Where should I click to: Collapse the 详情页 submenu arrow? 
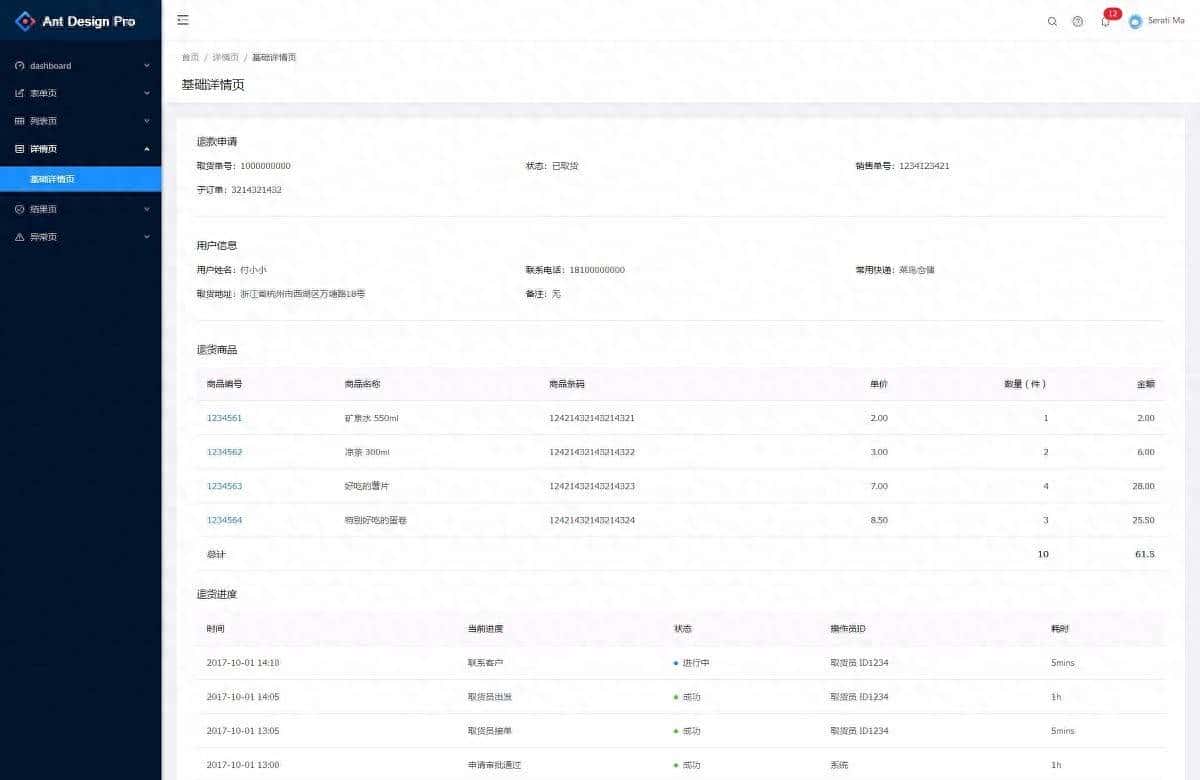point(147,149)
